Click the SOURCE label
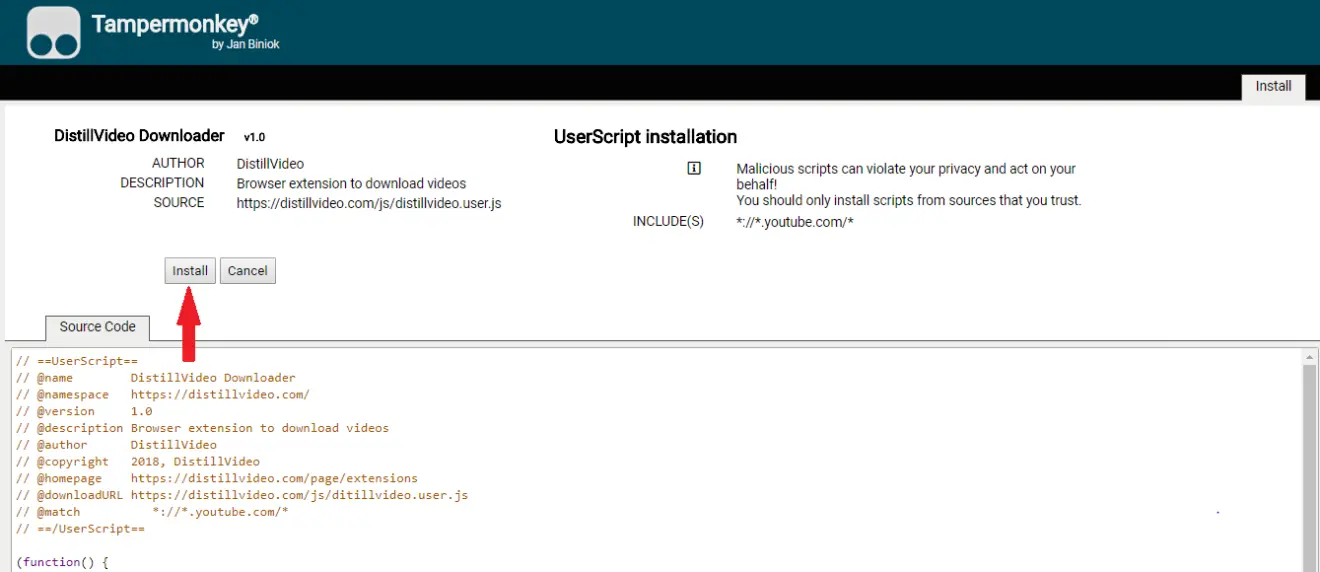The width and height of the screenshot is (1320, 572). [x=179, y=203]
